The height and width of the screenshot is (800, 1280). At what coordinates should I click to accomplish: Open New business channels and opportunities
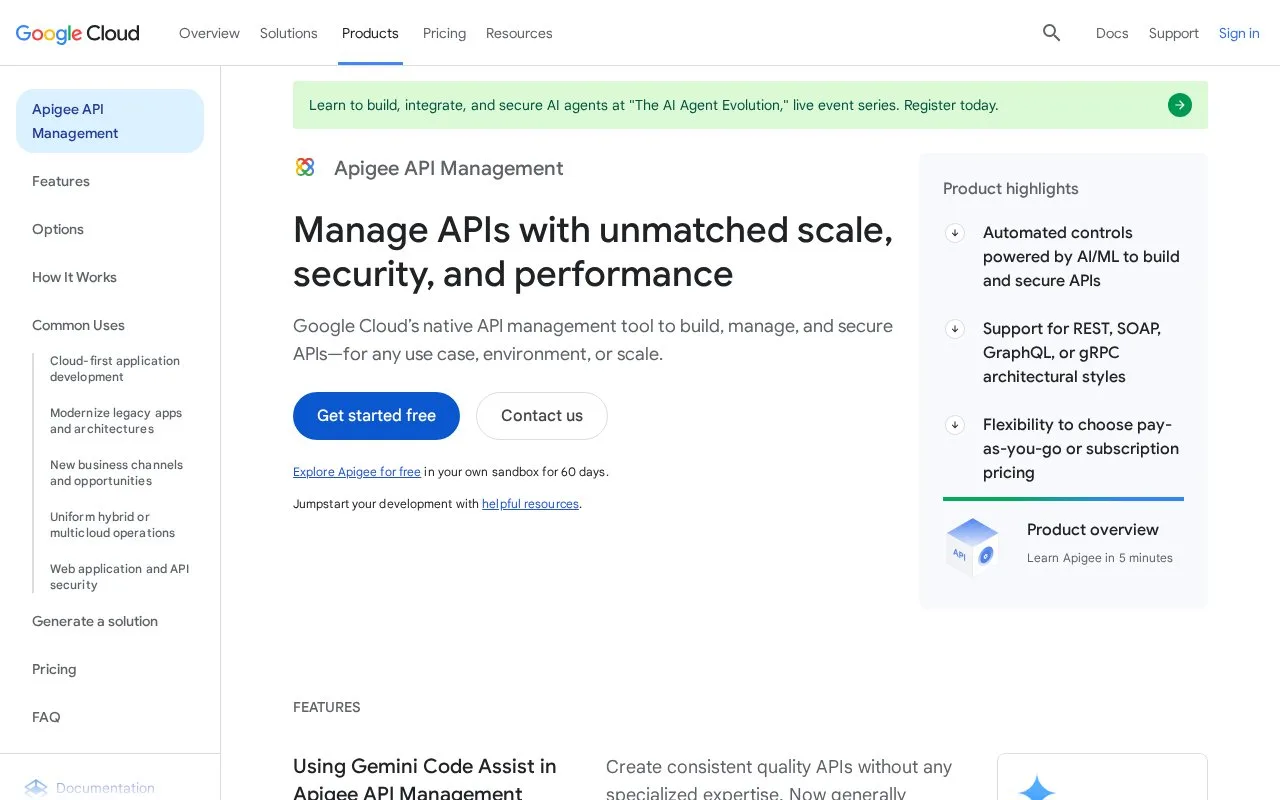(x=117, y=473)
